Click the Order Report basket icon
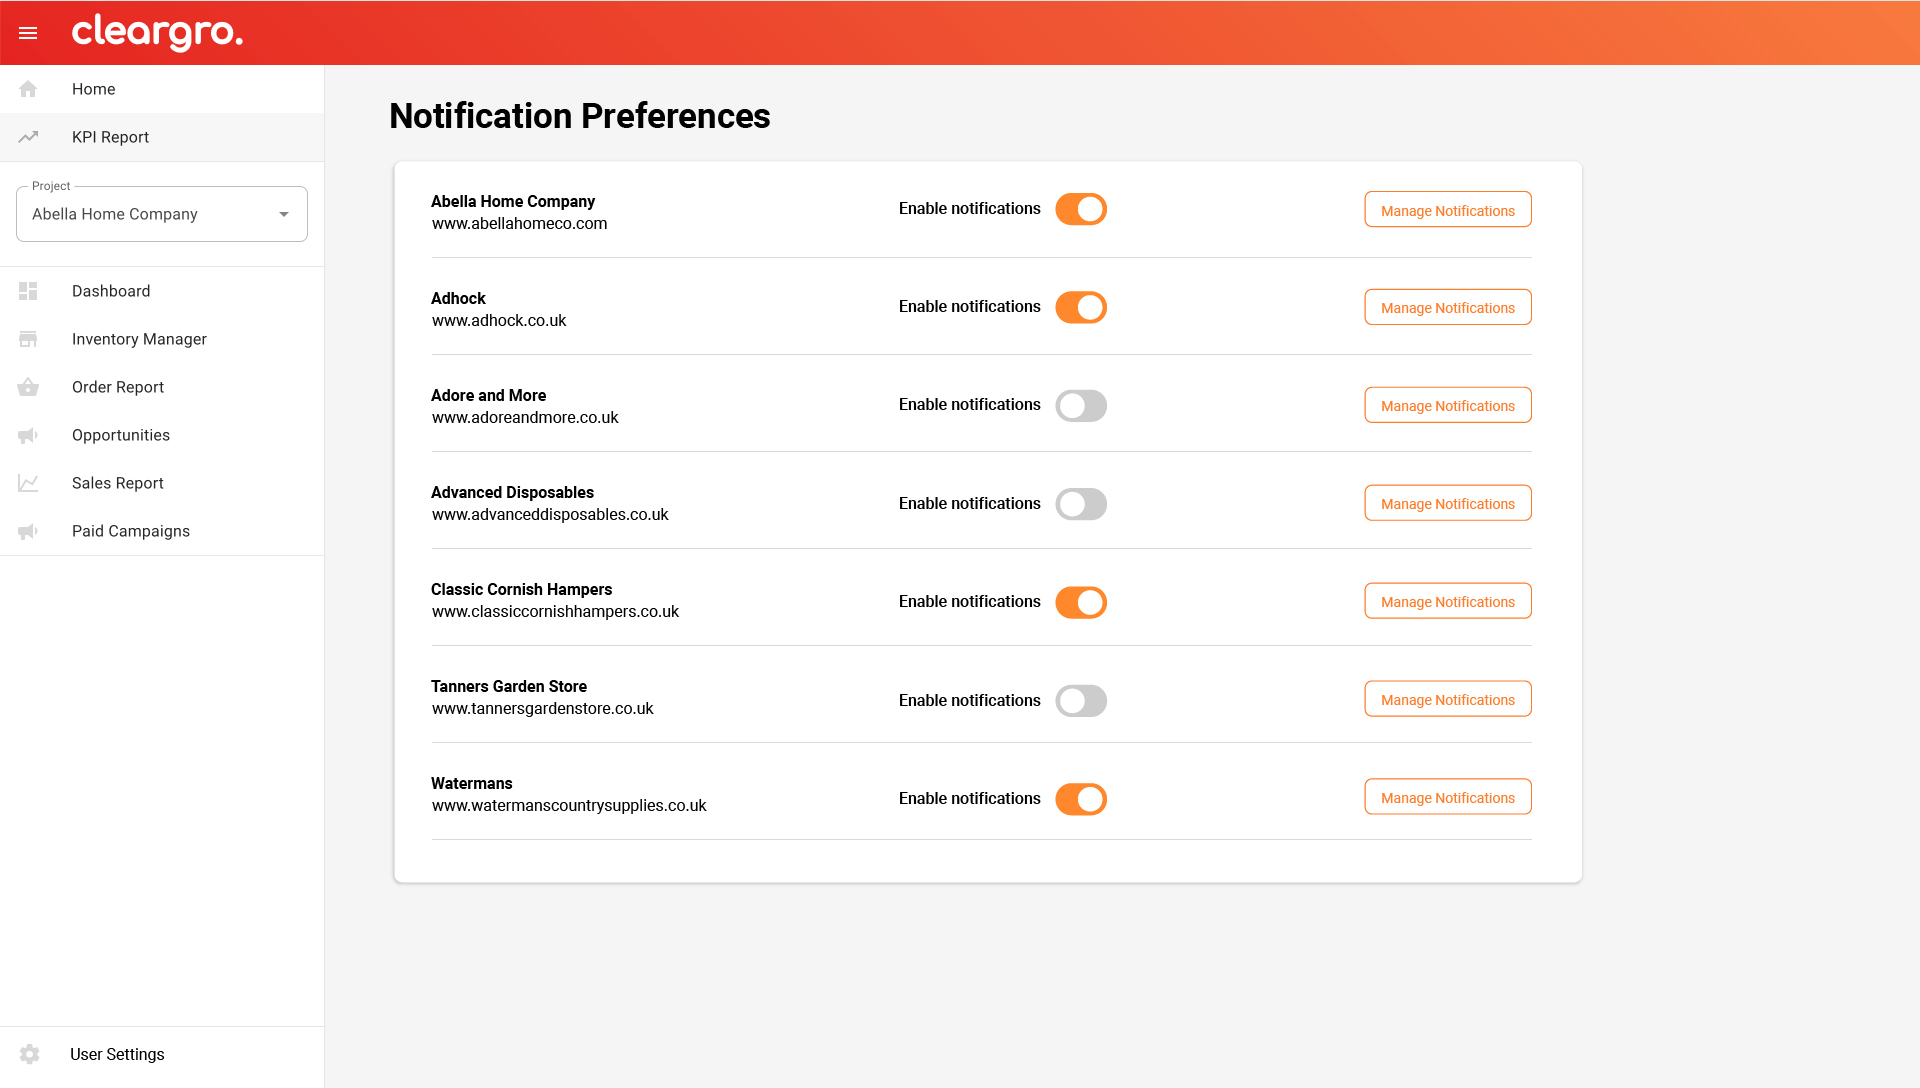Image resolution: width=1920 pixels, height=1088 pixels. point(28,387)
